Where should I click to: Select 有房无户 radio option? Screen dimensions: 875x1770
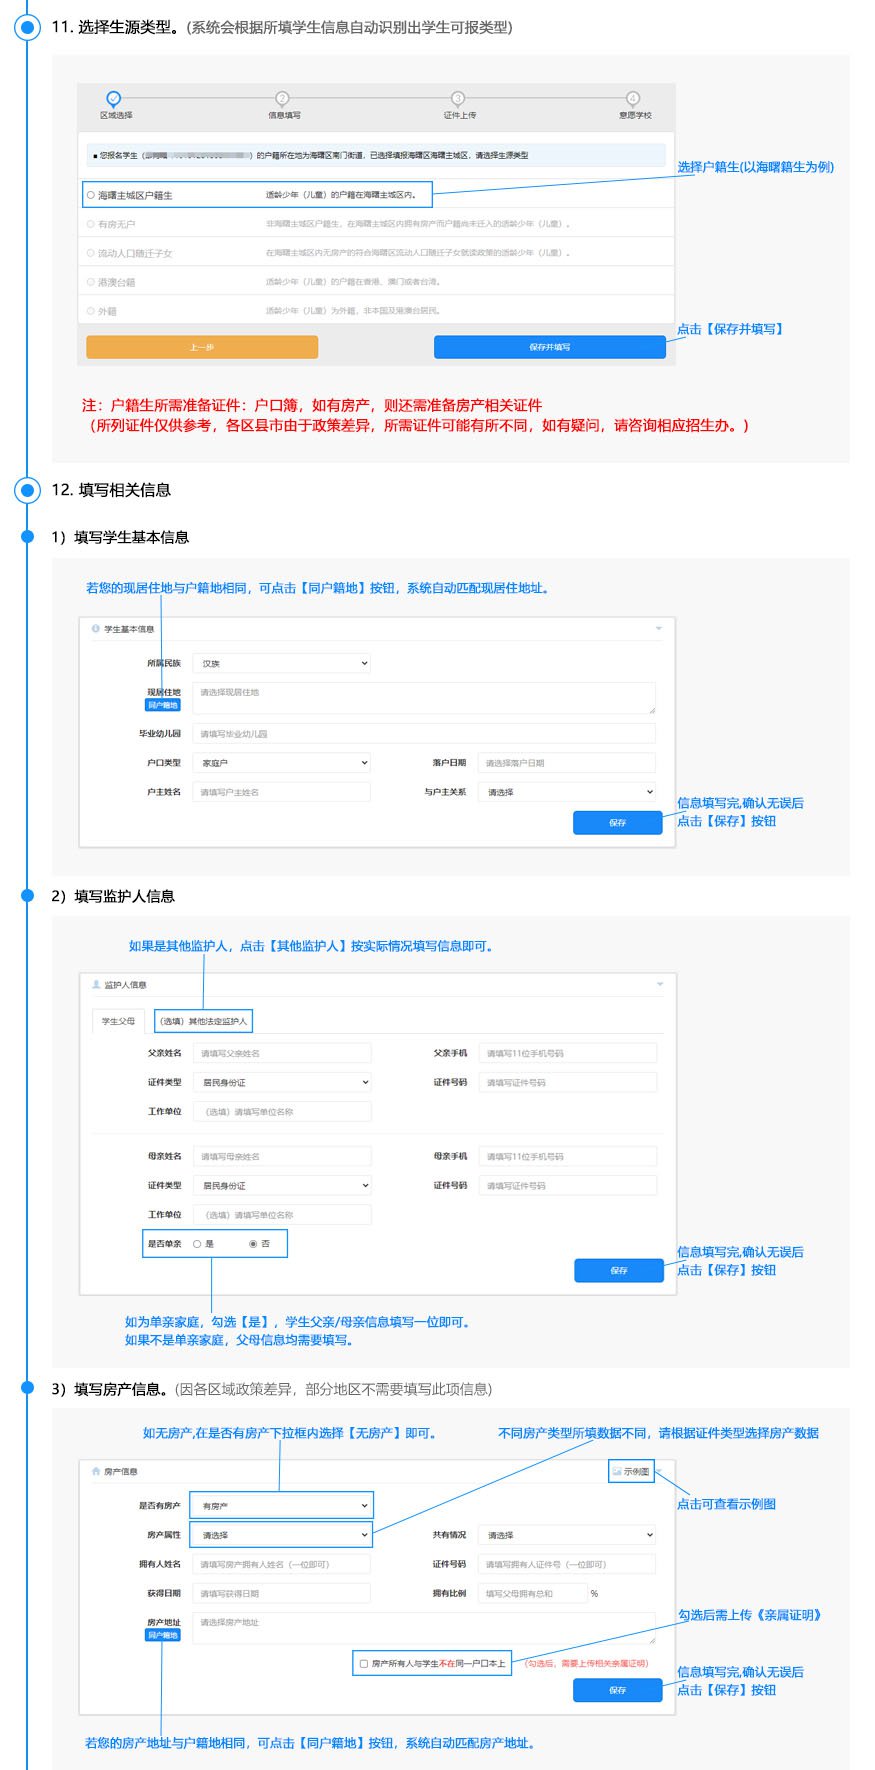point(91,224)
